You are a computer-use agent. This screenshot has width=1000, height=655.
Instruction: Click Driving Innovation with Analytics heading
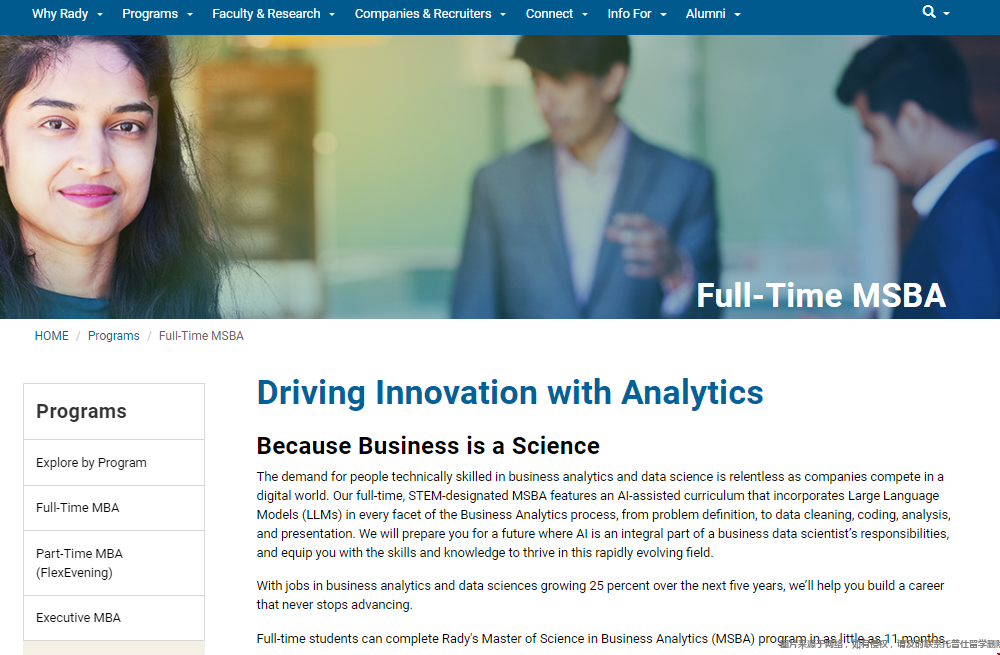(510, 392)
